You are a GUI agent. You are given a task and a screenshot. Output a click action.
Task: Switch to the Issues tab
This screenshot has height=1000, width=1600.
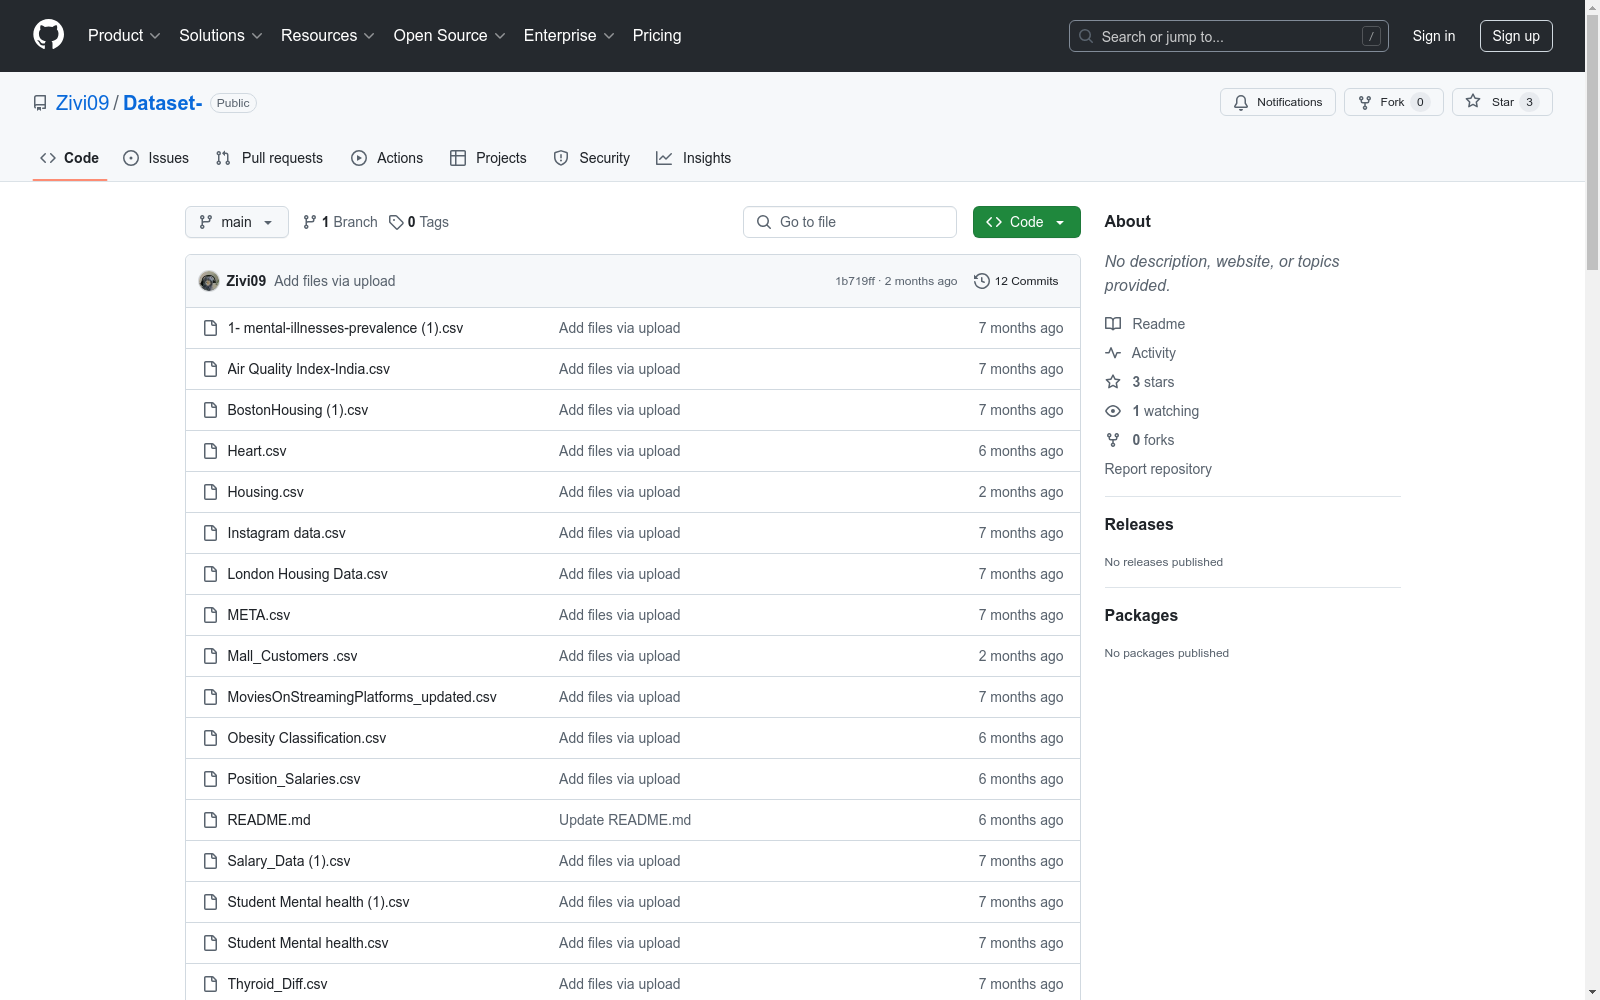point(156,158)
